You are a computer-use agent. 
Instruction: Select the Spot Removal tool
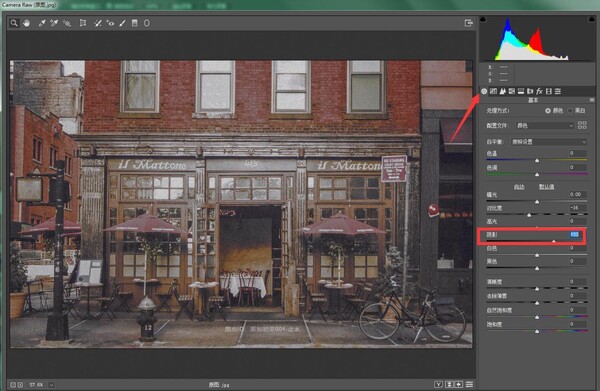click(x=98, y=23)
